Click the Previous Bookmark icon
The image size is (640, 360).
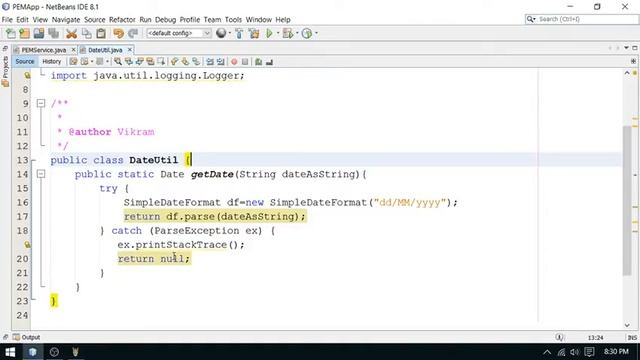tap(175, 62)
